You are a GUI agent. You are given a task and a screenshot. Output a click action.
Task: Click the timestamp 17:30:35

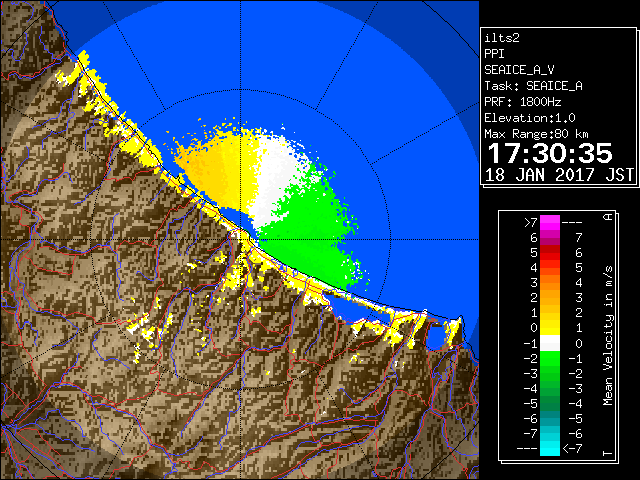click(550, 153)
